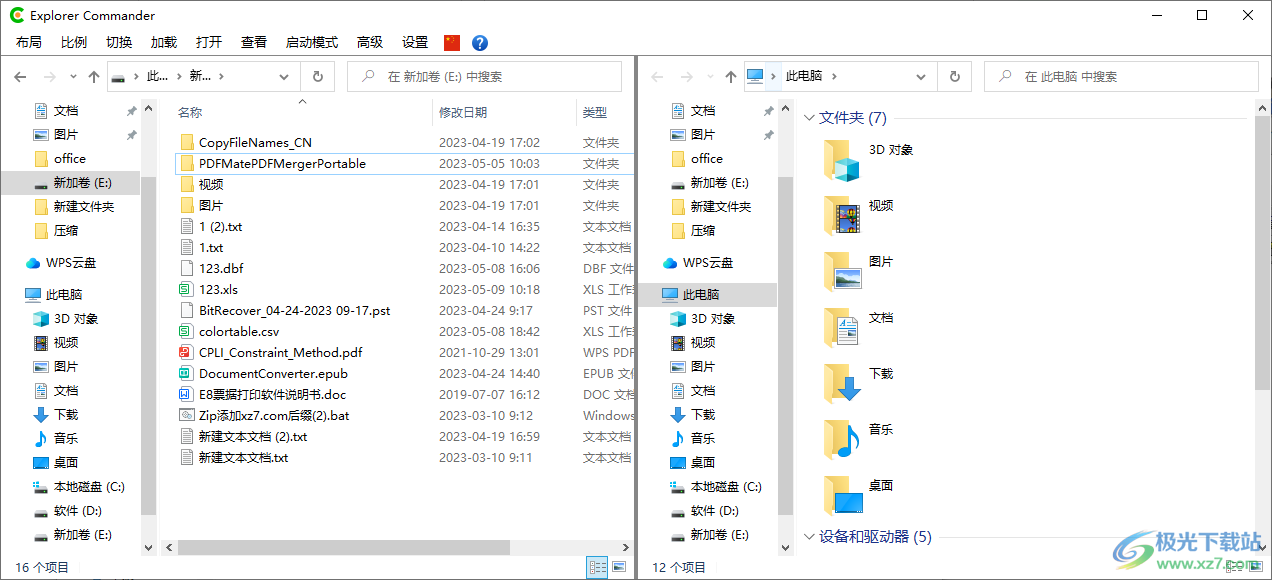This screenshot has height=580, width=1272.
Task: Click the up-one-level arrow in left pane
Action: (x=94, y=76)
